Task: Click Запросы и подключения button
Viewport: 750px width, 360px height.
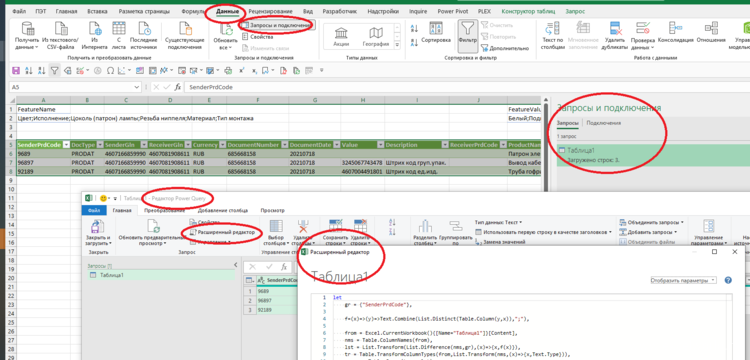Action: (277, 24)
